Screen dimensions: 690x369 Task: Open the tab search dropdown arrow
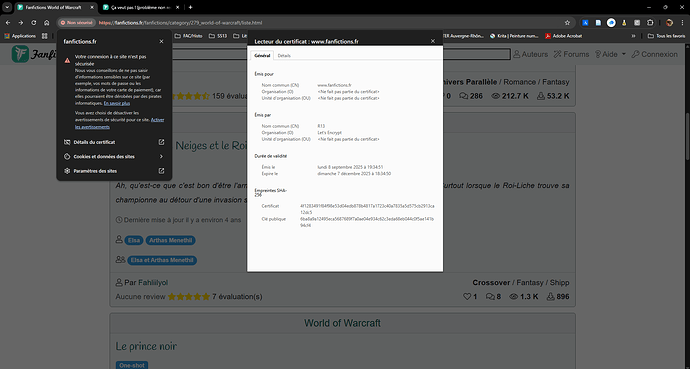(x=7, y=7)
